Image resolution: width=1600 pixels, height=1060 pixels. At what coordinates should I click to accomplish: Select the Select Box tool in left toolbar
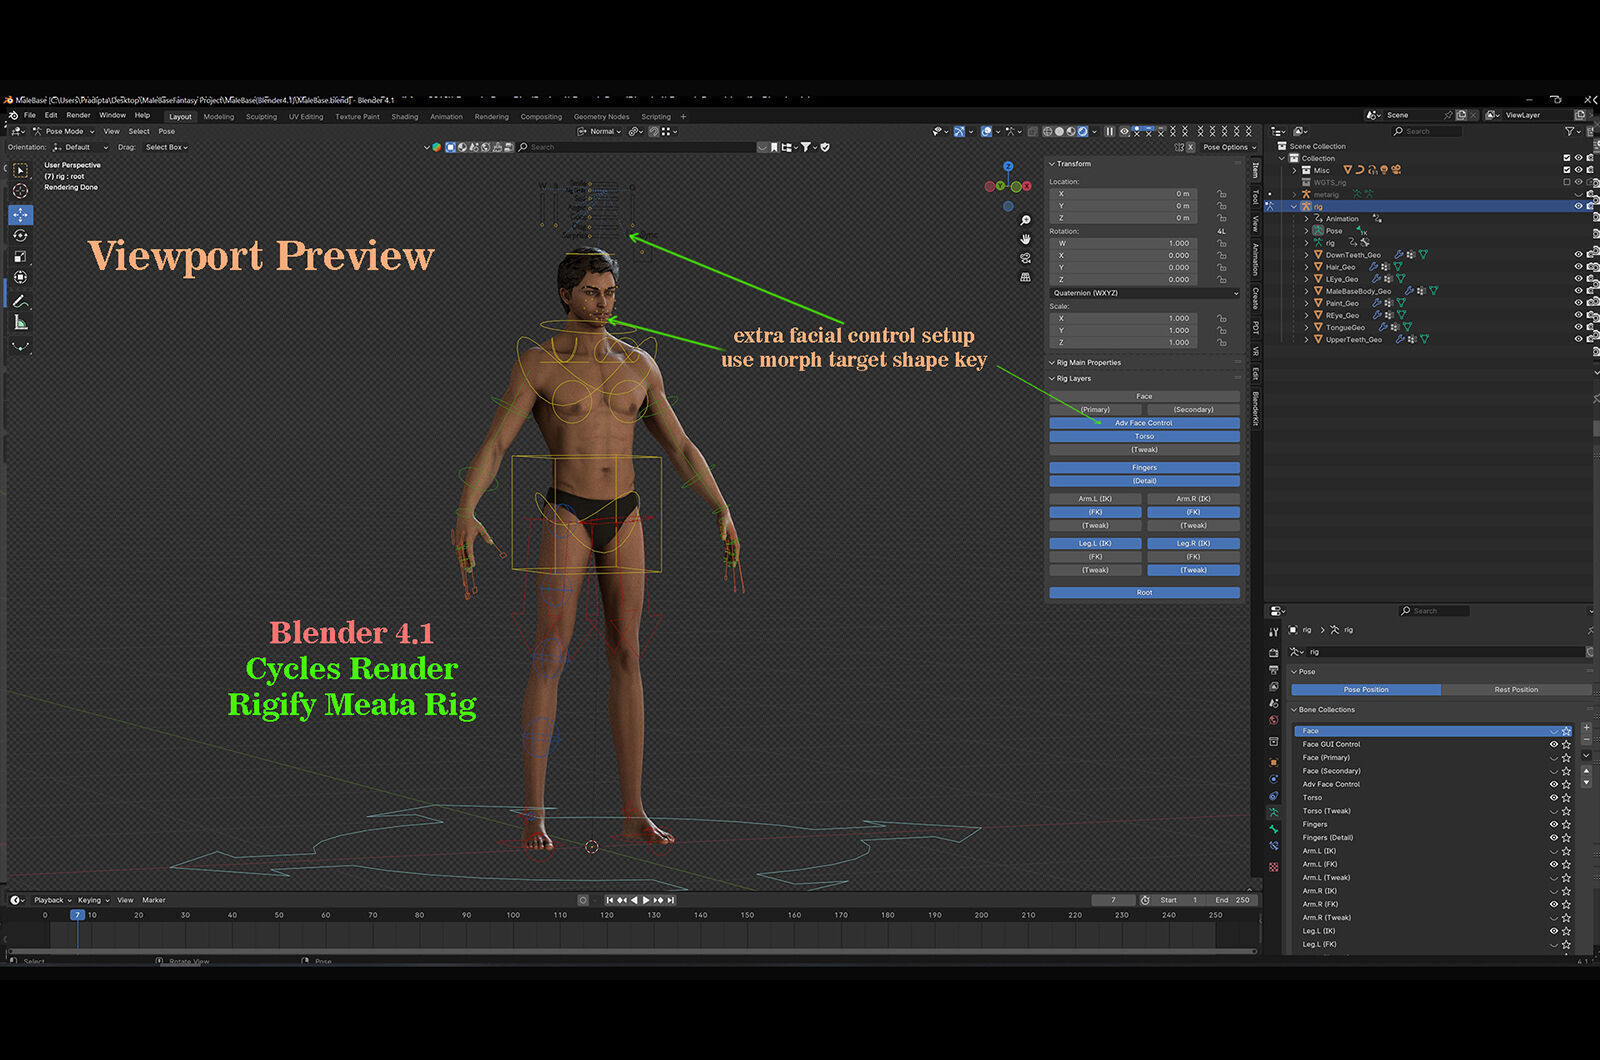[20, 170]
